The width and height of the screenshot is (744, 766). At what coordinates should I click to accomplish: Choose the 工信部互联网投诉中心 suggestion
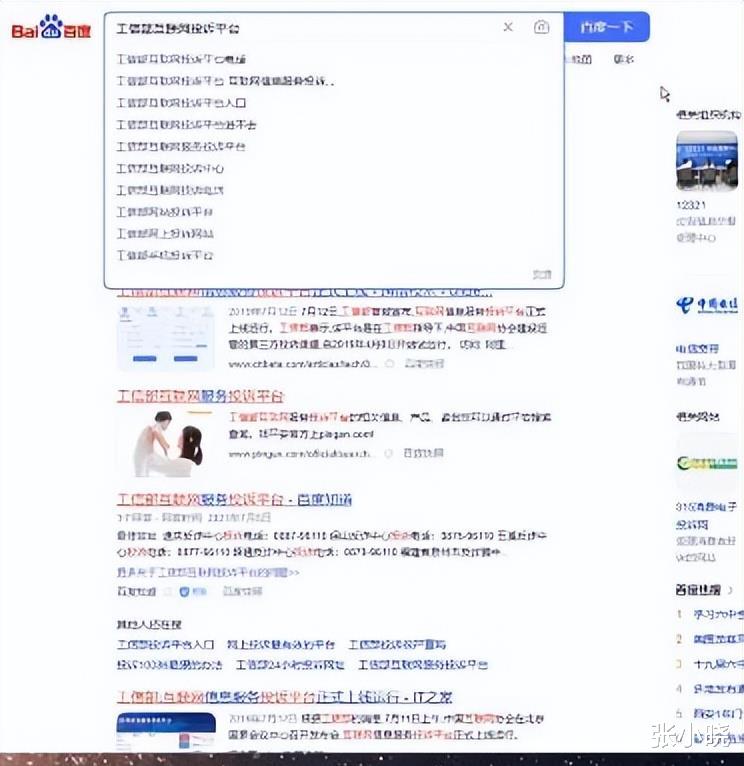170,169
